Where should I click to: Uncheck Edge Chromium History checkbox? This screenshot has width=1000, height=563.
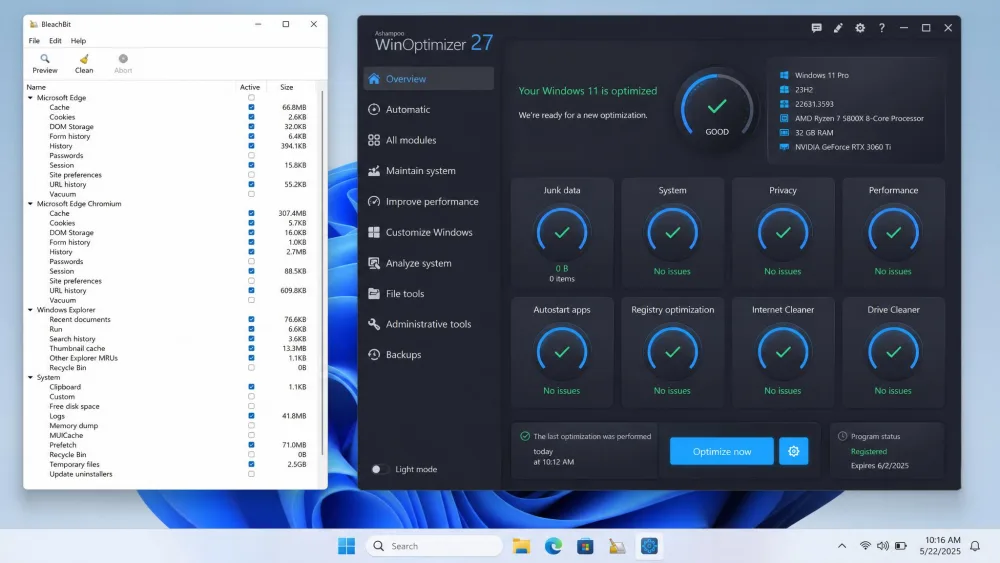pos(251,252)
